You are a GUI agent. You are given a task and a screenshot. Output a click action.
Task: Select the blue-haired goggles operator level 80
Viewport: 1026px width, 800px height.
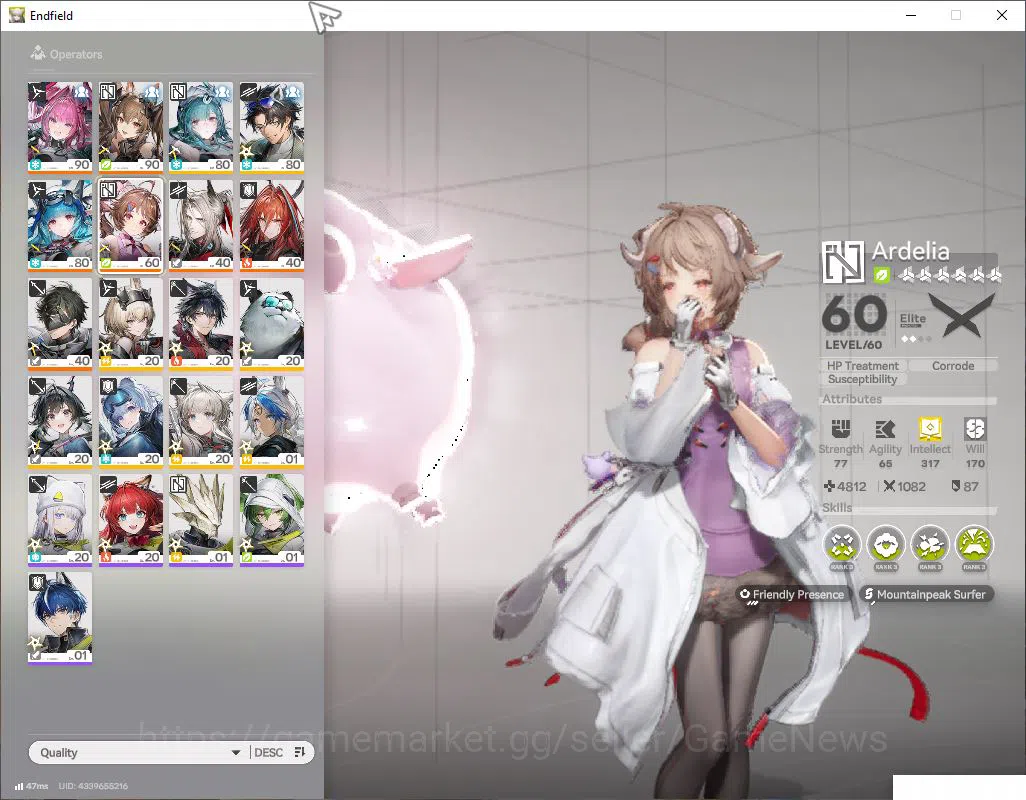(x=60, y=226)
